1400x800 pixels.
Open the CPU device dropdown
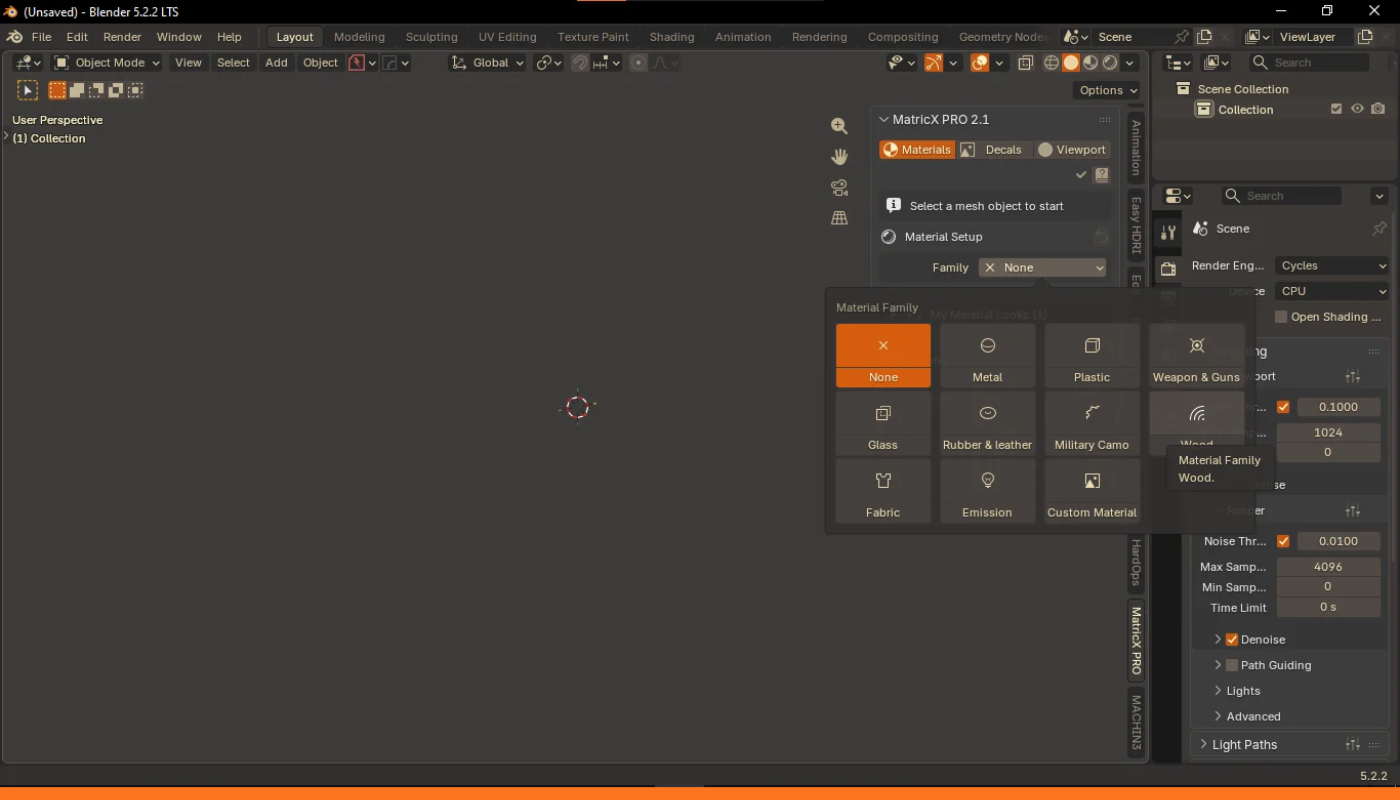1333,291
